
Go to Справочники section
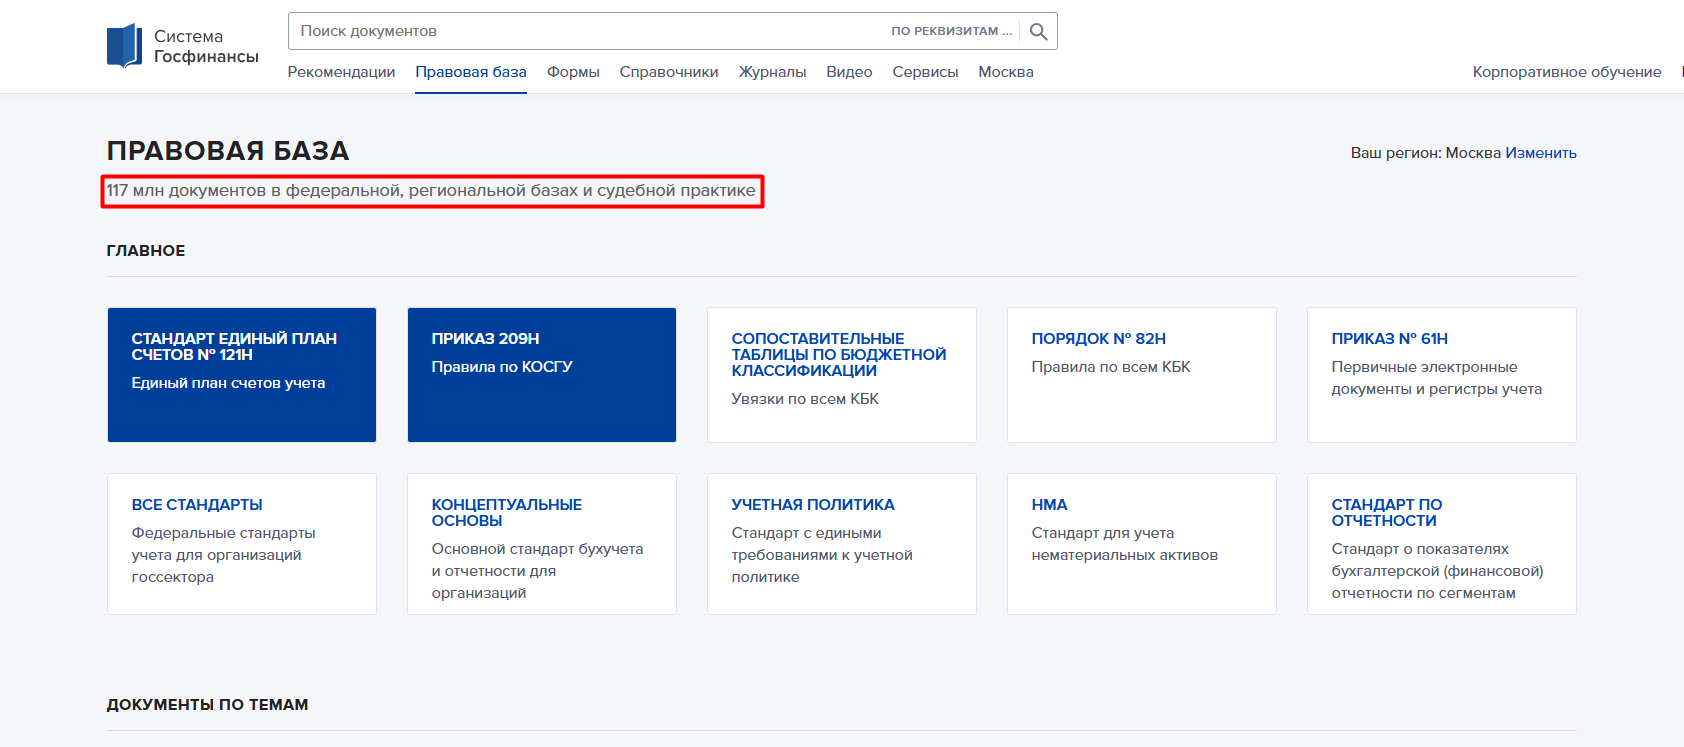click(x=669, y=72)
